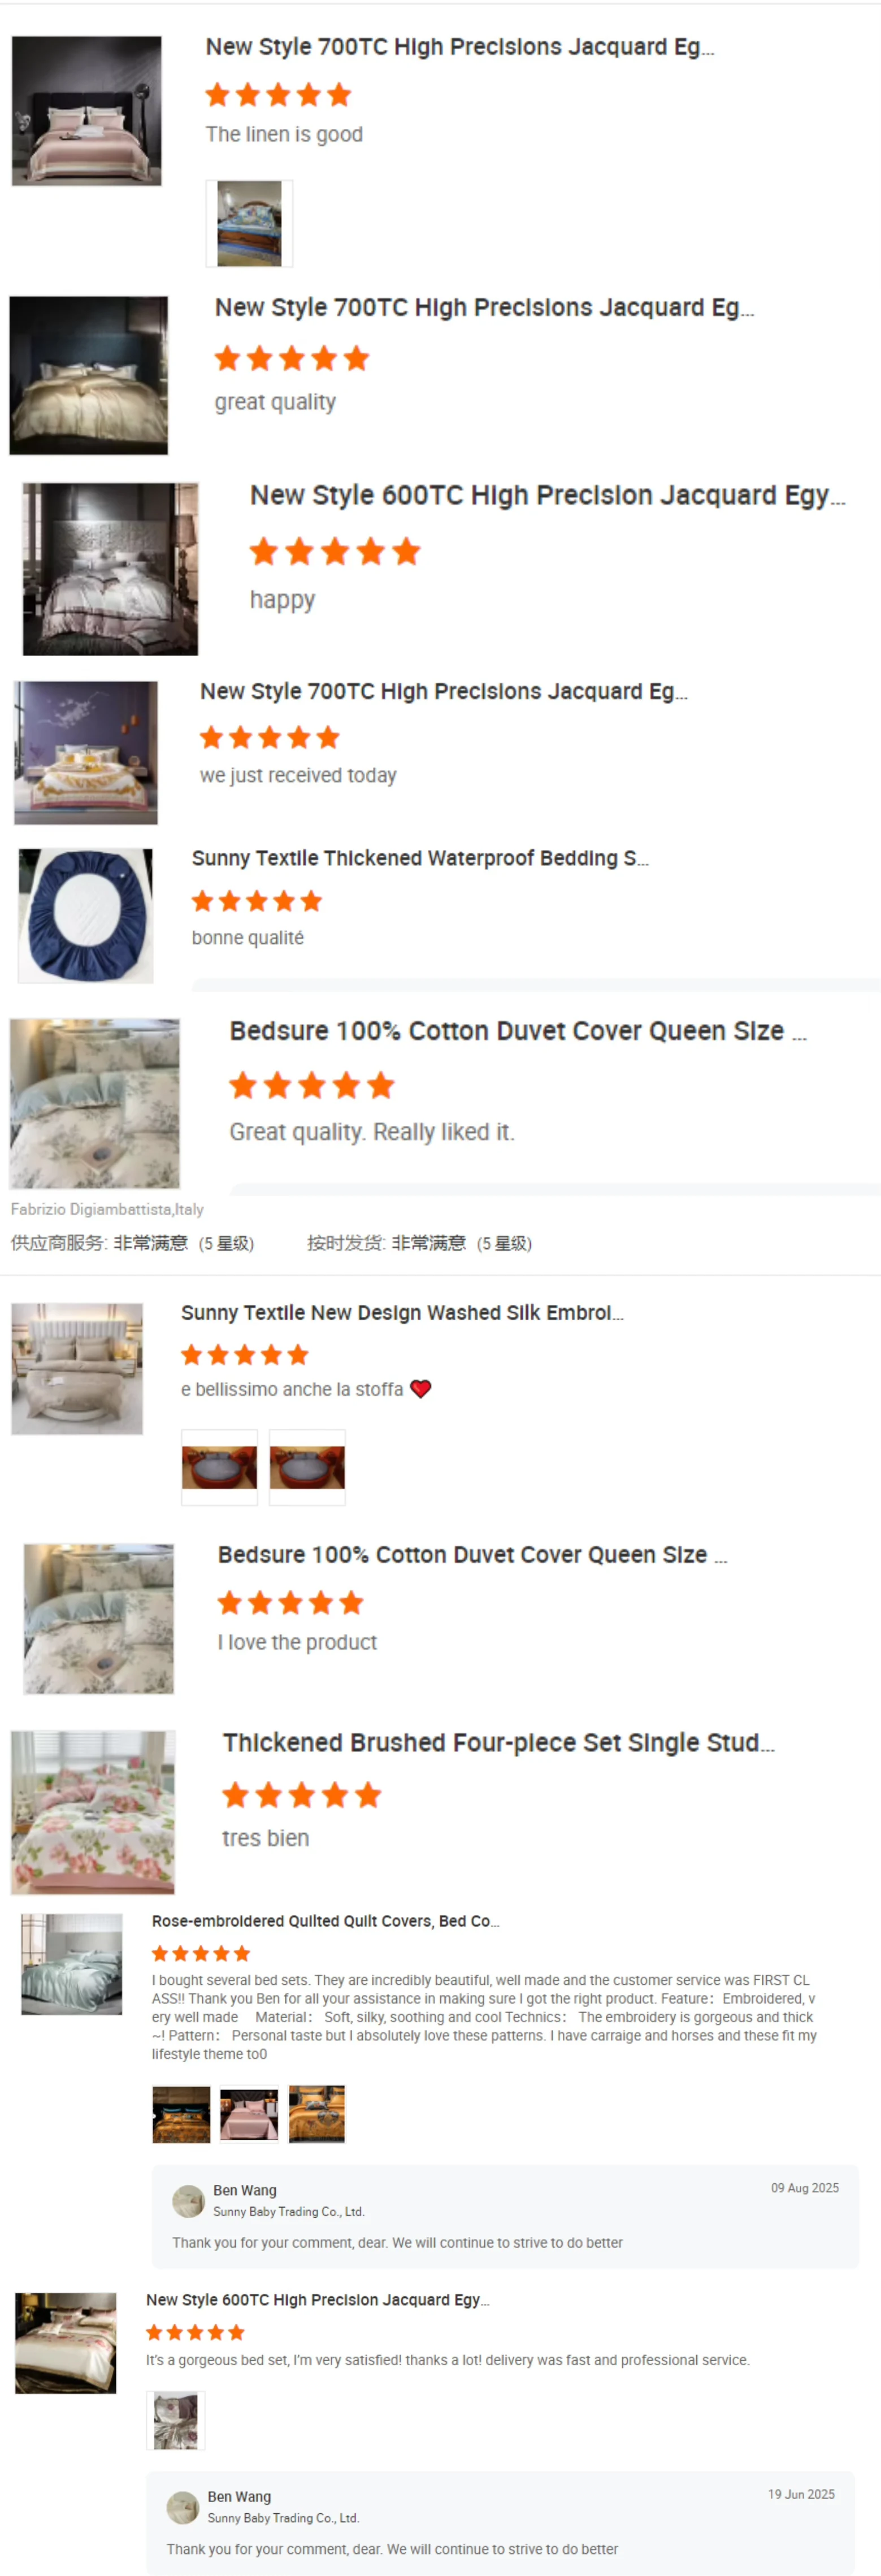Viewport: 881px width, 2576px height.
Task: Open second review photo below "e bellissimo anche la stoffa"
Action: click(x=307, y=1467)
